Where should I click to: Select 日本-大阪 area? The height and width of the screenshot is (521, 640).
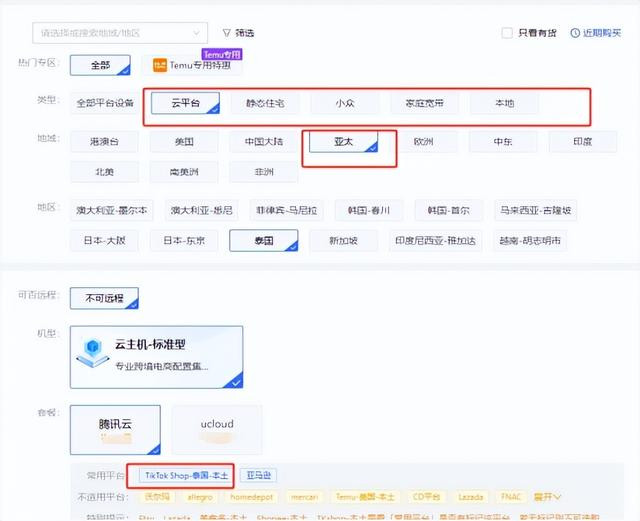(104, 240)
